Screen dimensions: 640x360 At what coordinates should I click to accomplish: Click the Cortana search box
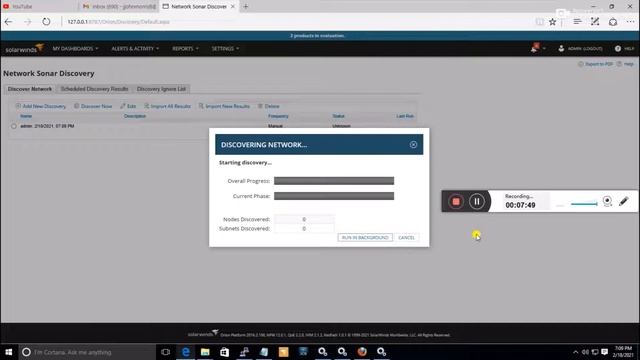pos(87,352)
